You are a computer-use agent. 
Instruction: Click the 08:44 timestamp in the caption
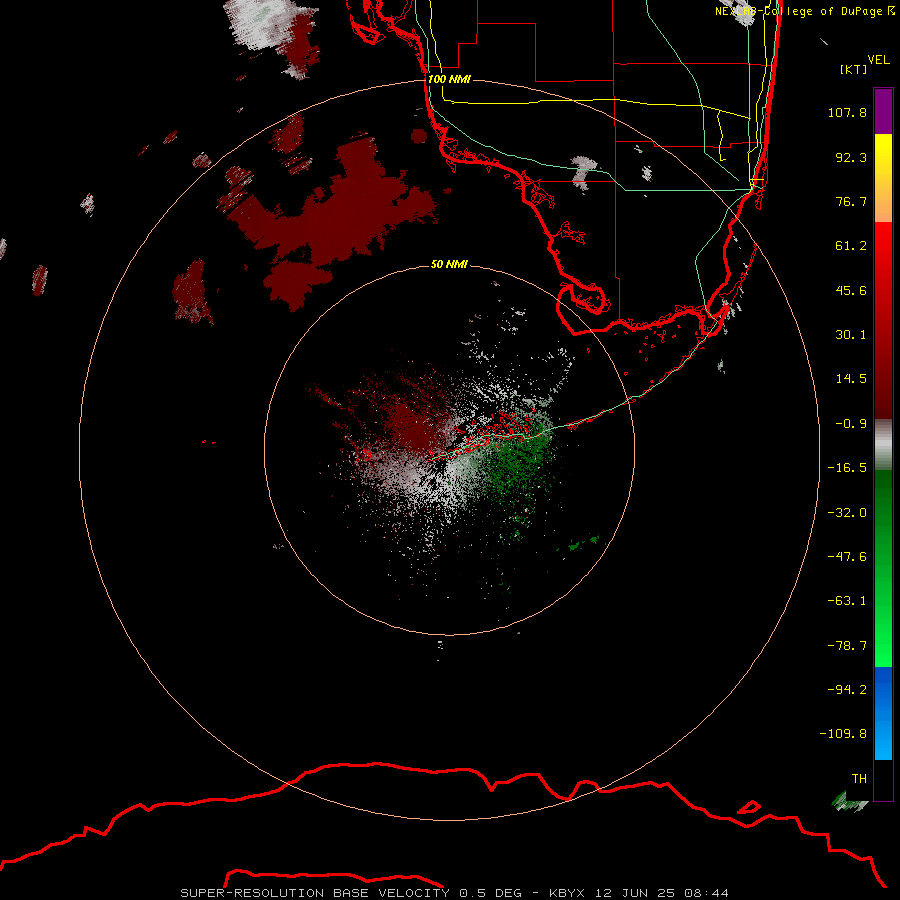(x=707, y=893)
